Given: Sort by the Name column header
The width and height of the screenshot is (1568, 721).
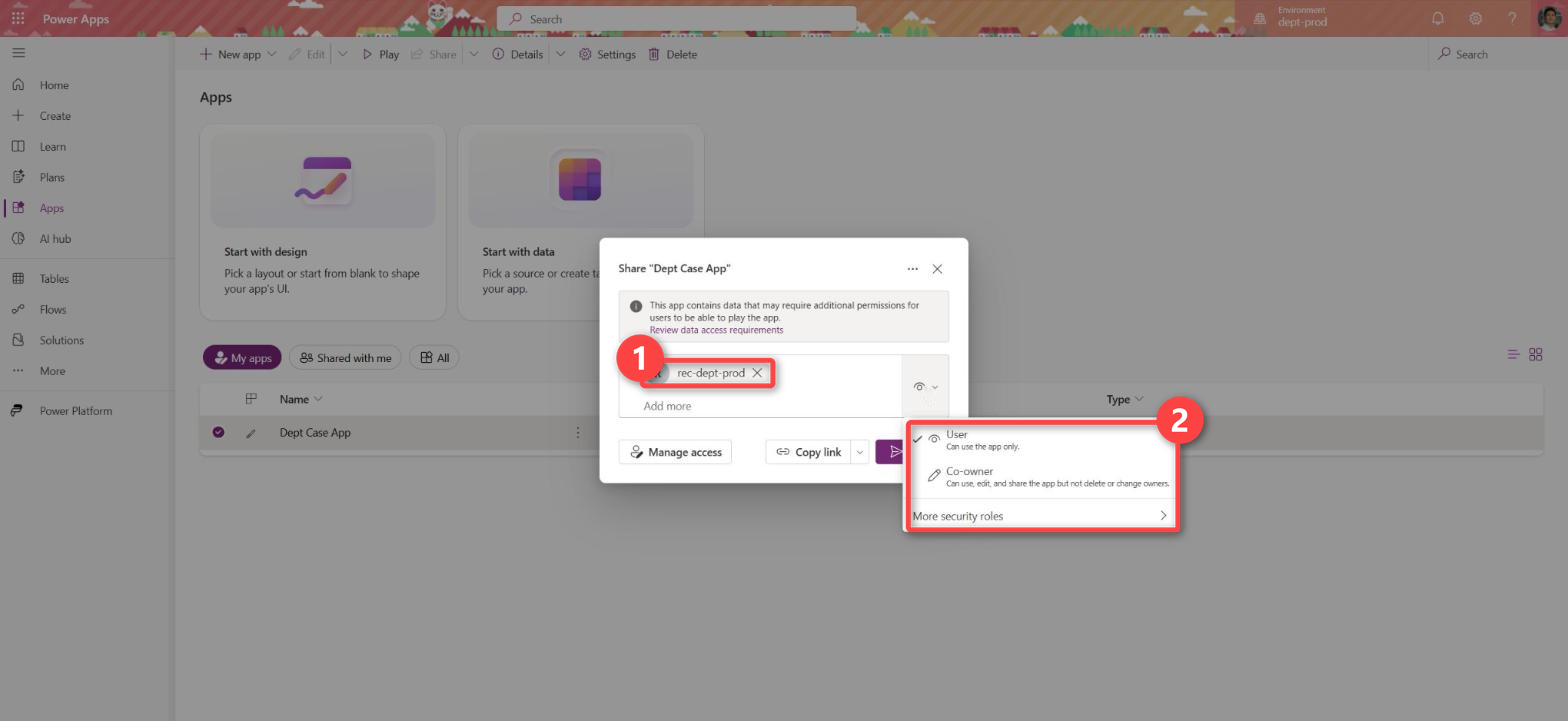Looking at the screenshot, I should pyautogui.click(x=301, y=399).
